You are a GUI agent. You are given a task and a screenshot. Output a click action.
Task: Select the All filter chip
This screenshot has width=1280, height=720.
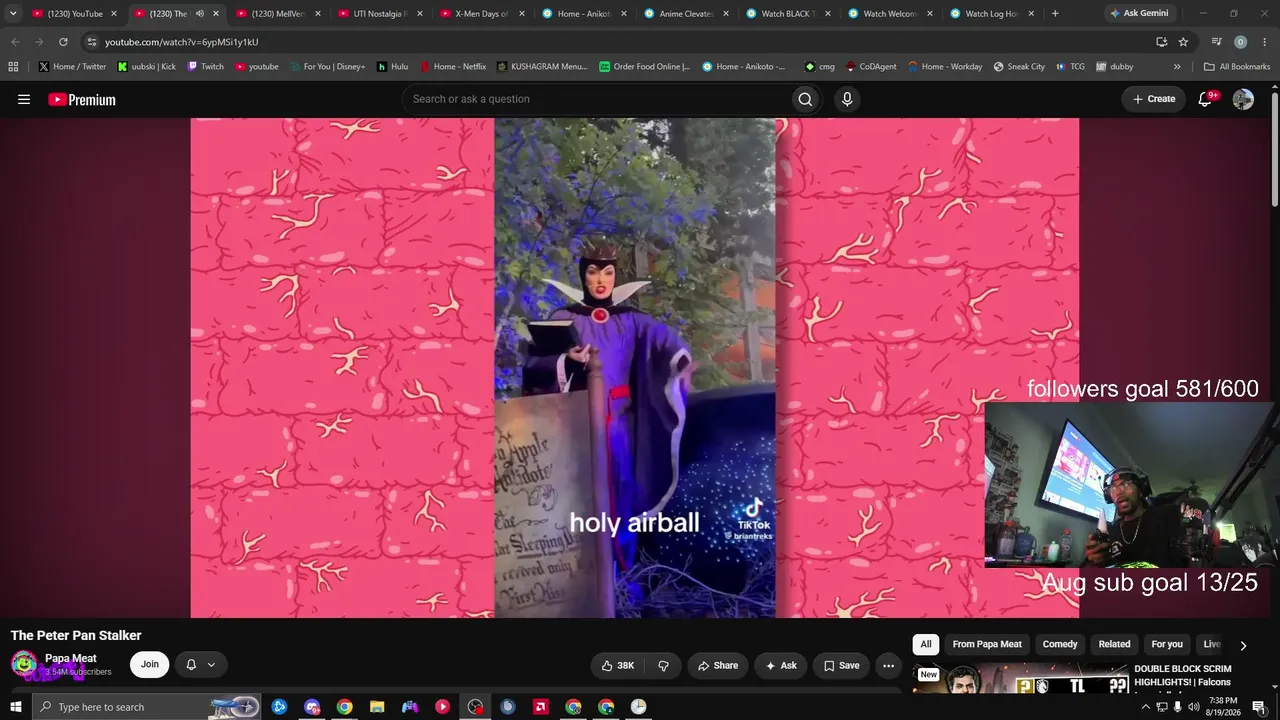coord(926,645)
